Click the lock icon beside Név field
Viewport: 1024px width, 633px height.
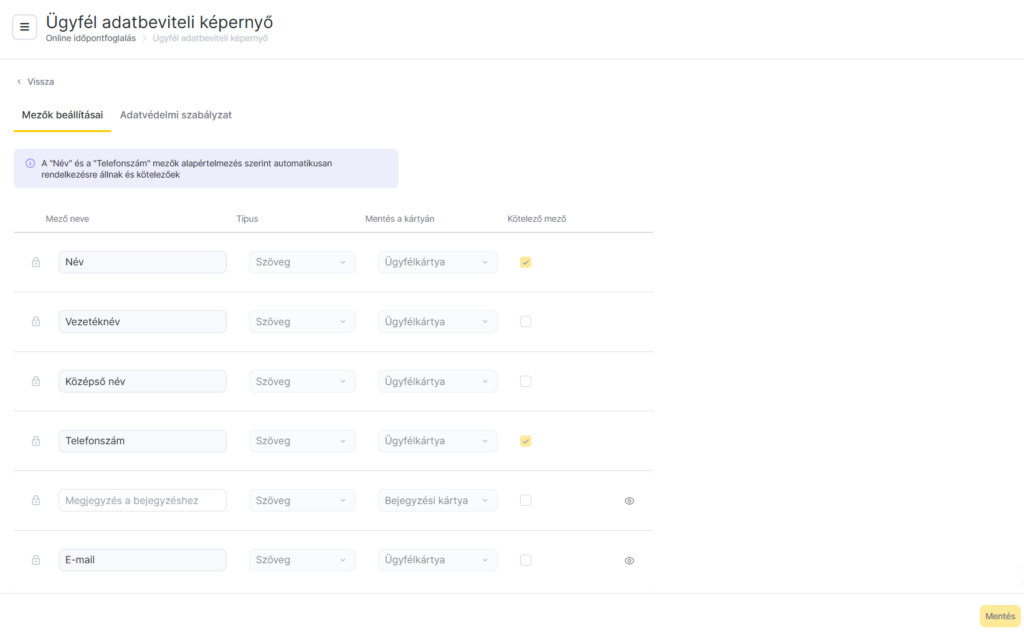pyautogui.click(x=36, y=263)
